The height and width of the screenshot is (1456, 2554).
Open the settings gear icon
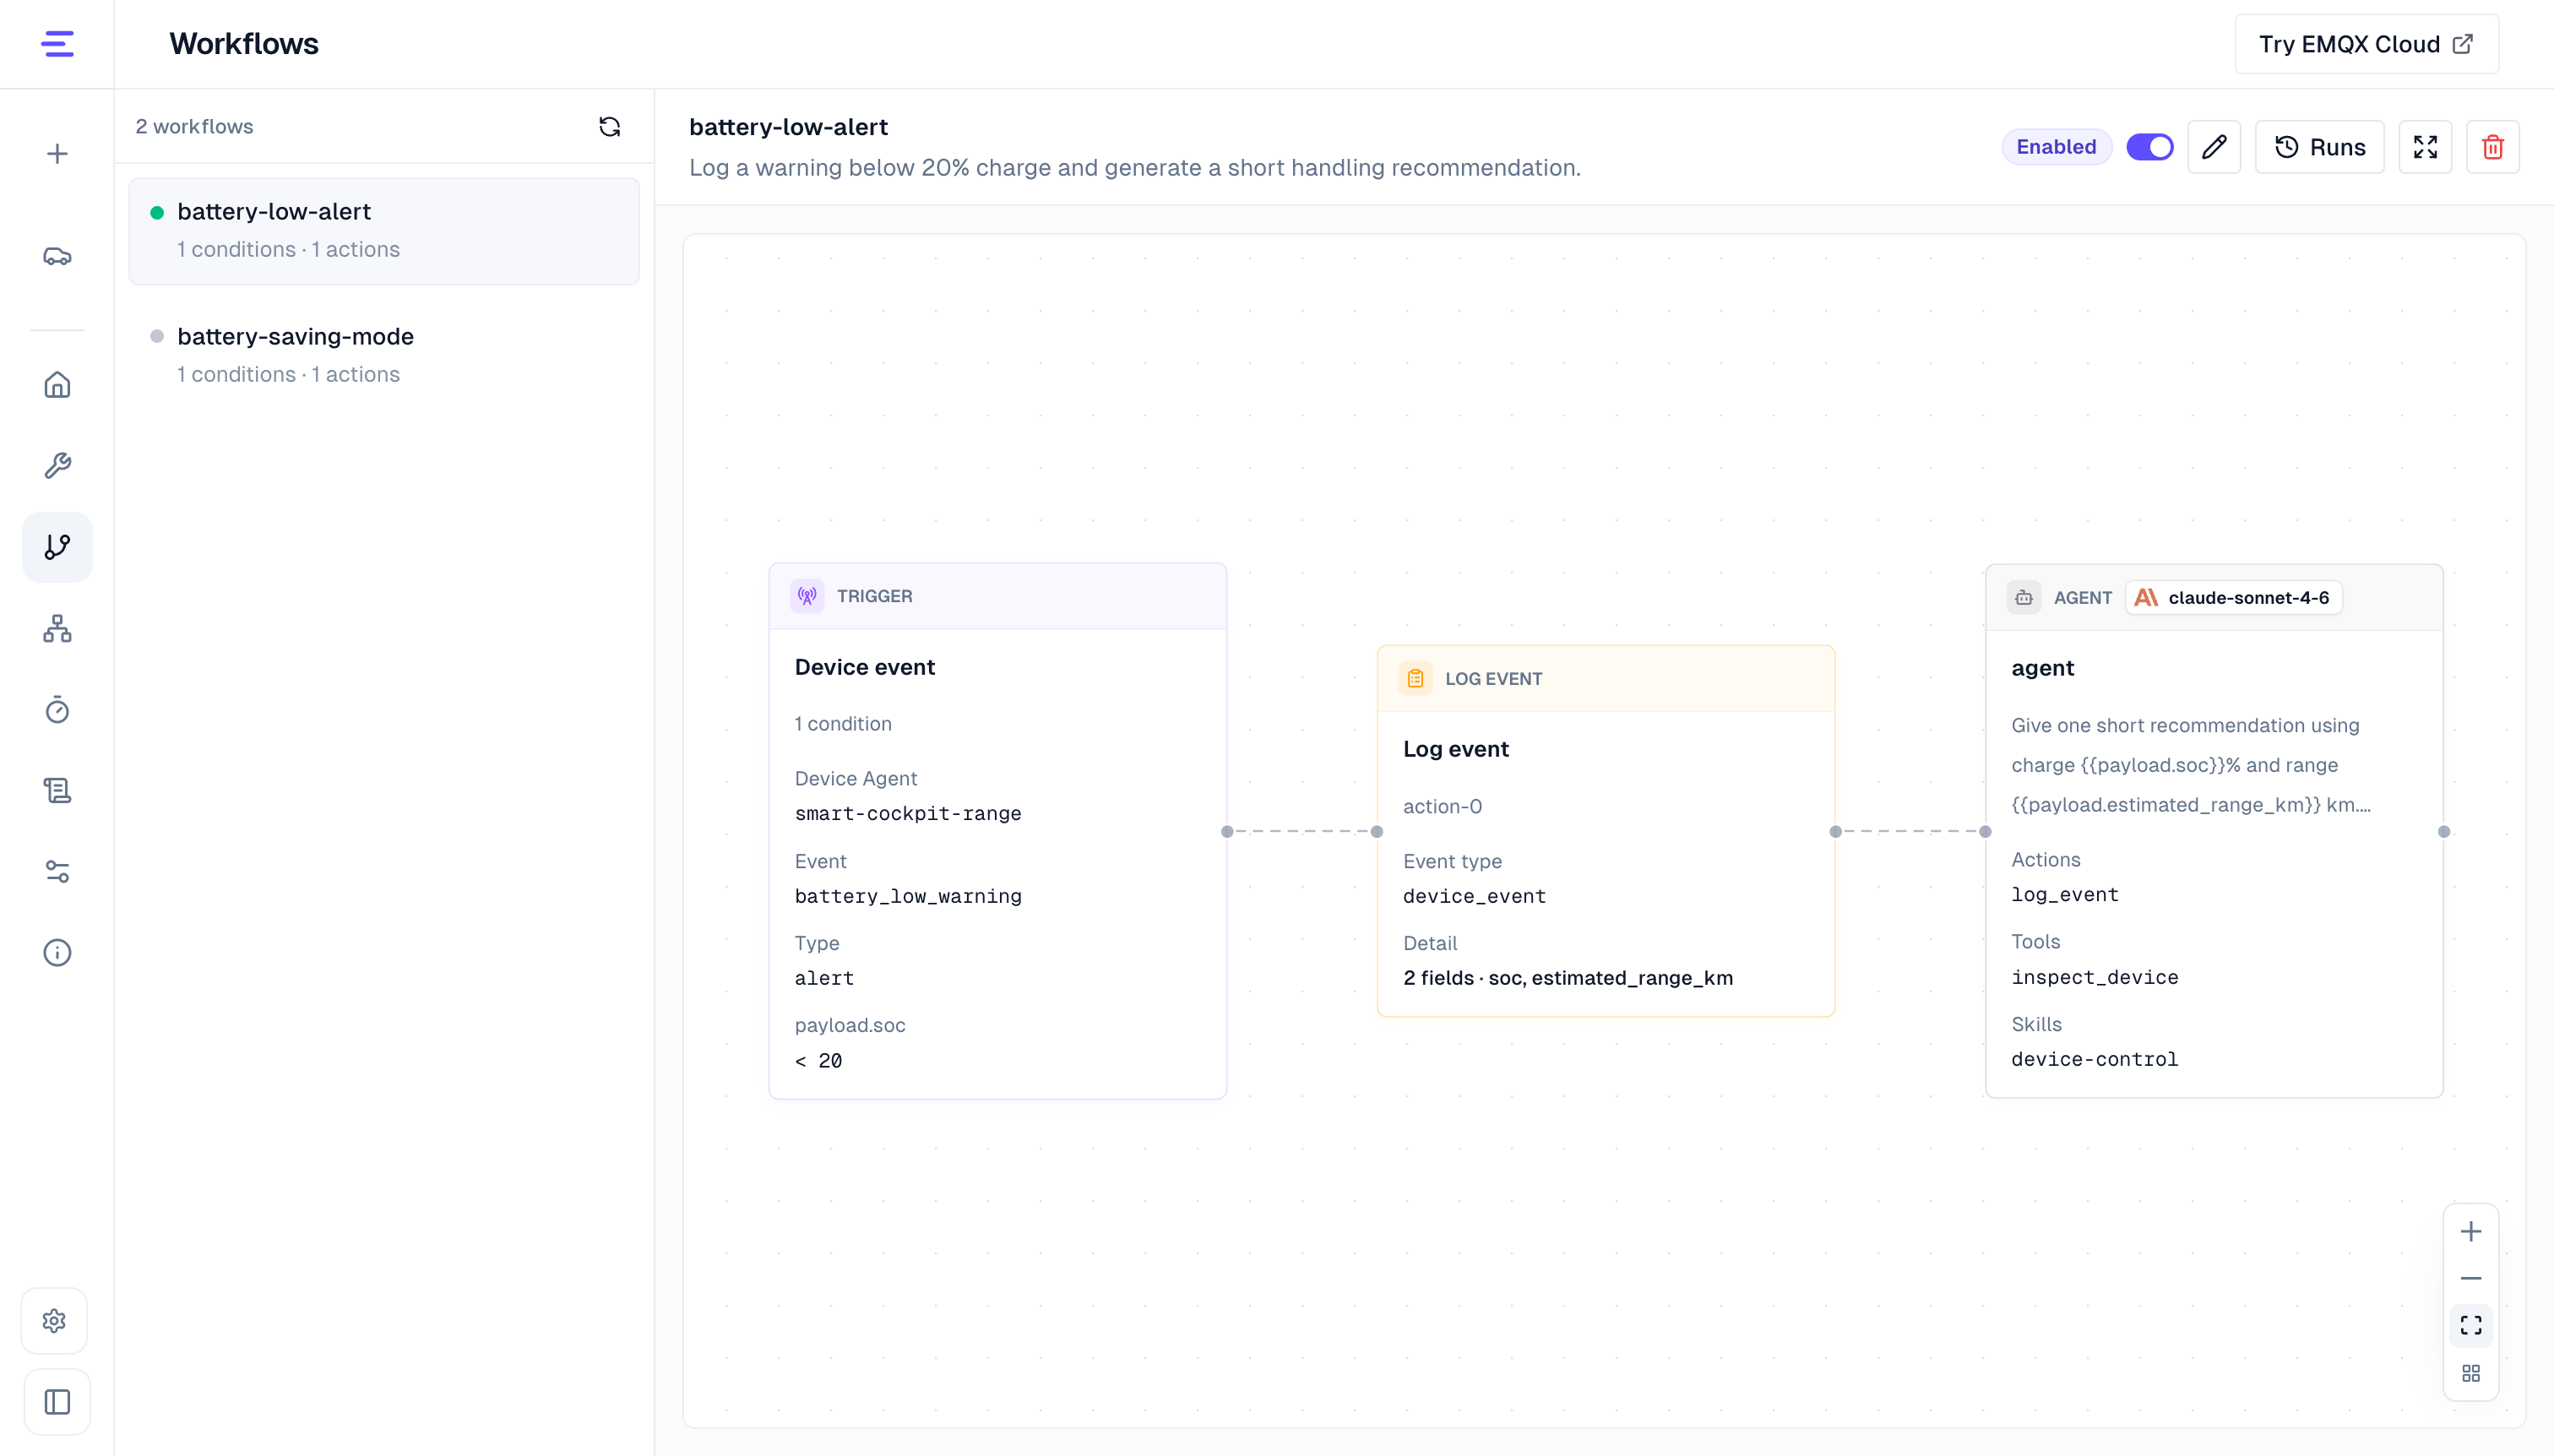[x=55, y=1321]
